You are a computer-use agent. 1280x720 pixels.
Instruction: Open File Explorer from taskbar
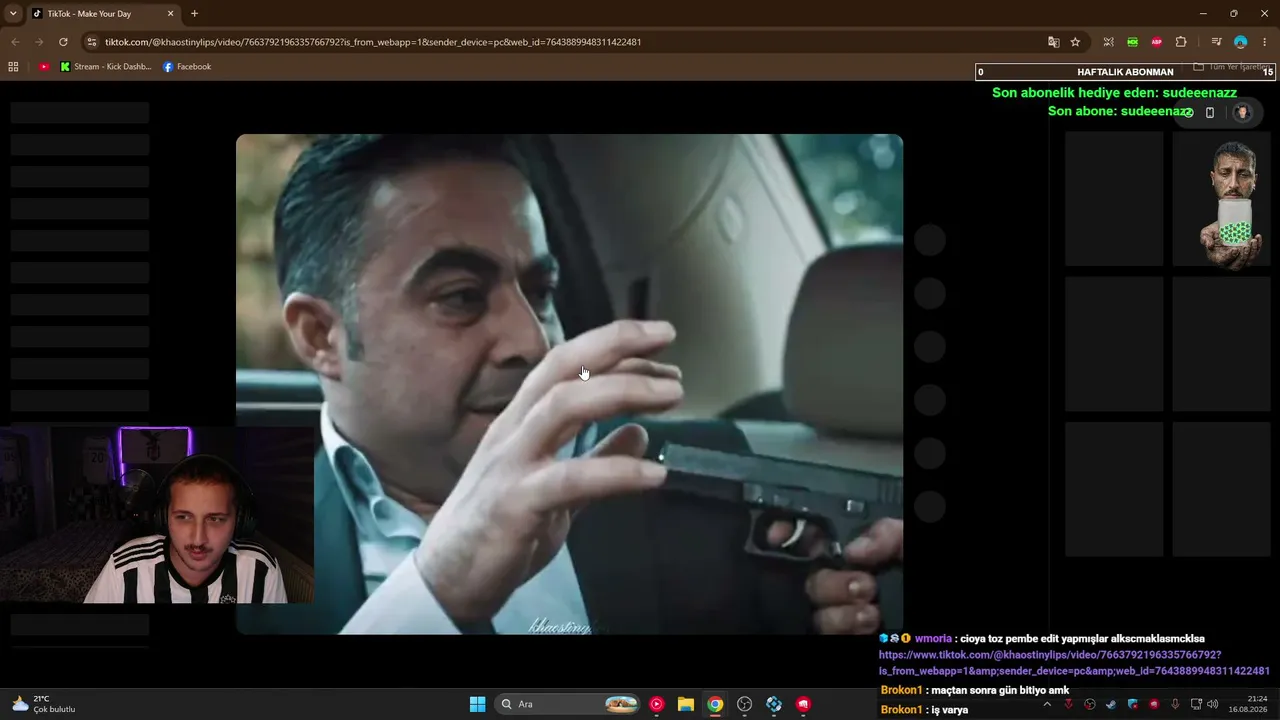pyautogui.click(x=686, y=704)
